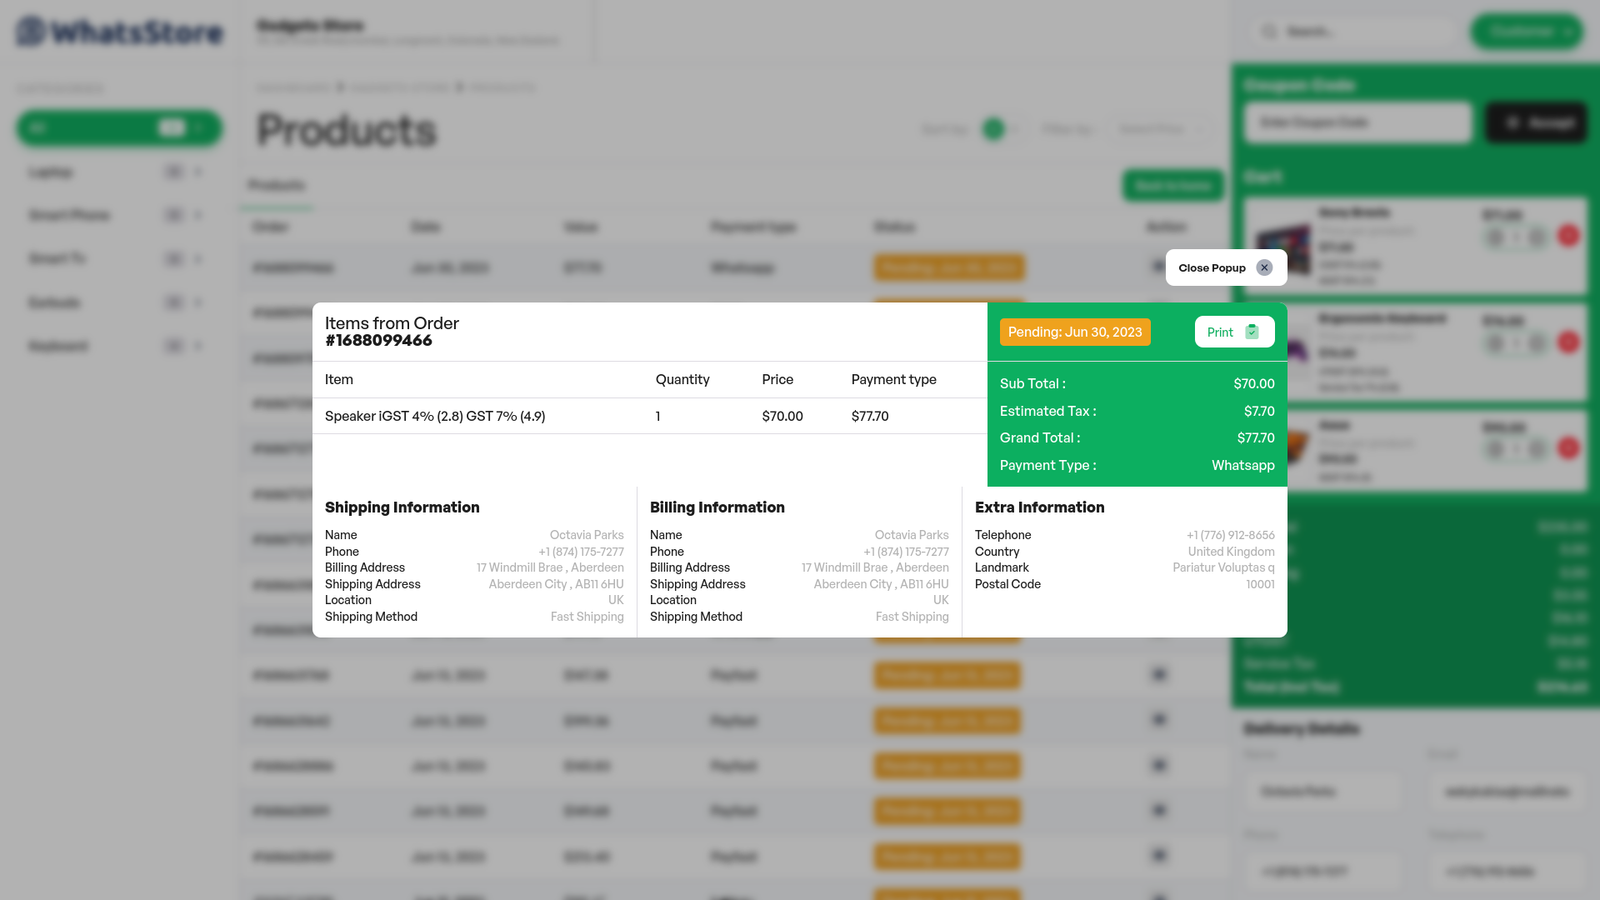1600x900 pixels.
Task: Remove the third cart item with red button
Action: [1568, 448]
